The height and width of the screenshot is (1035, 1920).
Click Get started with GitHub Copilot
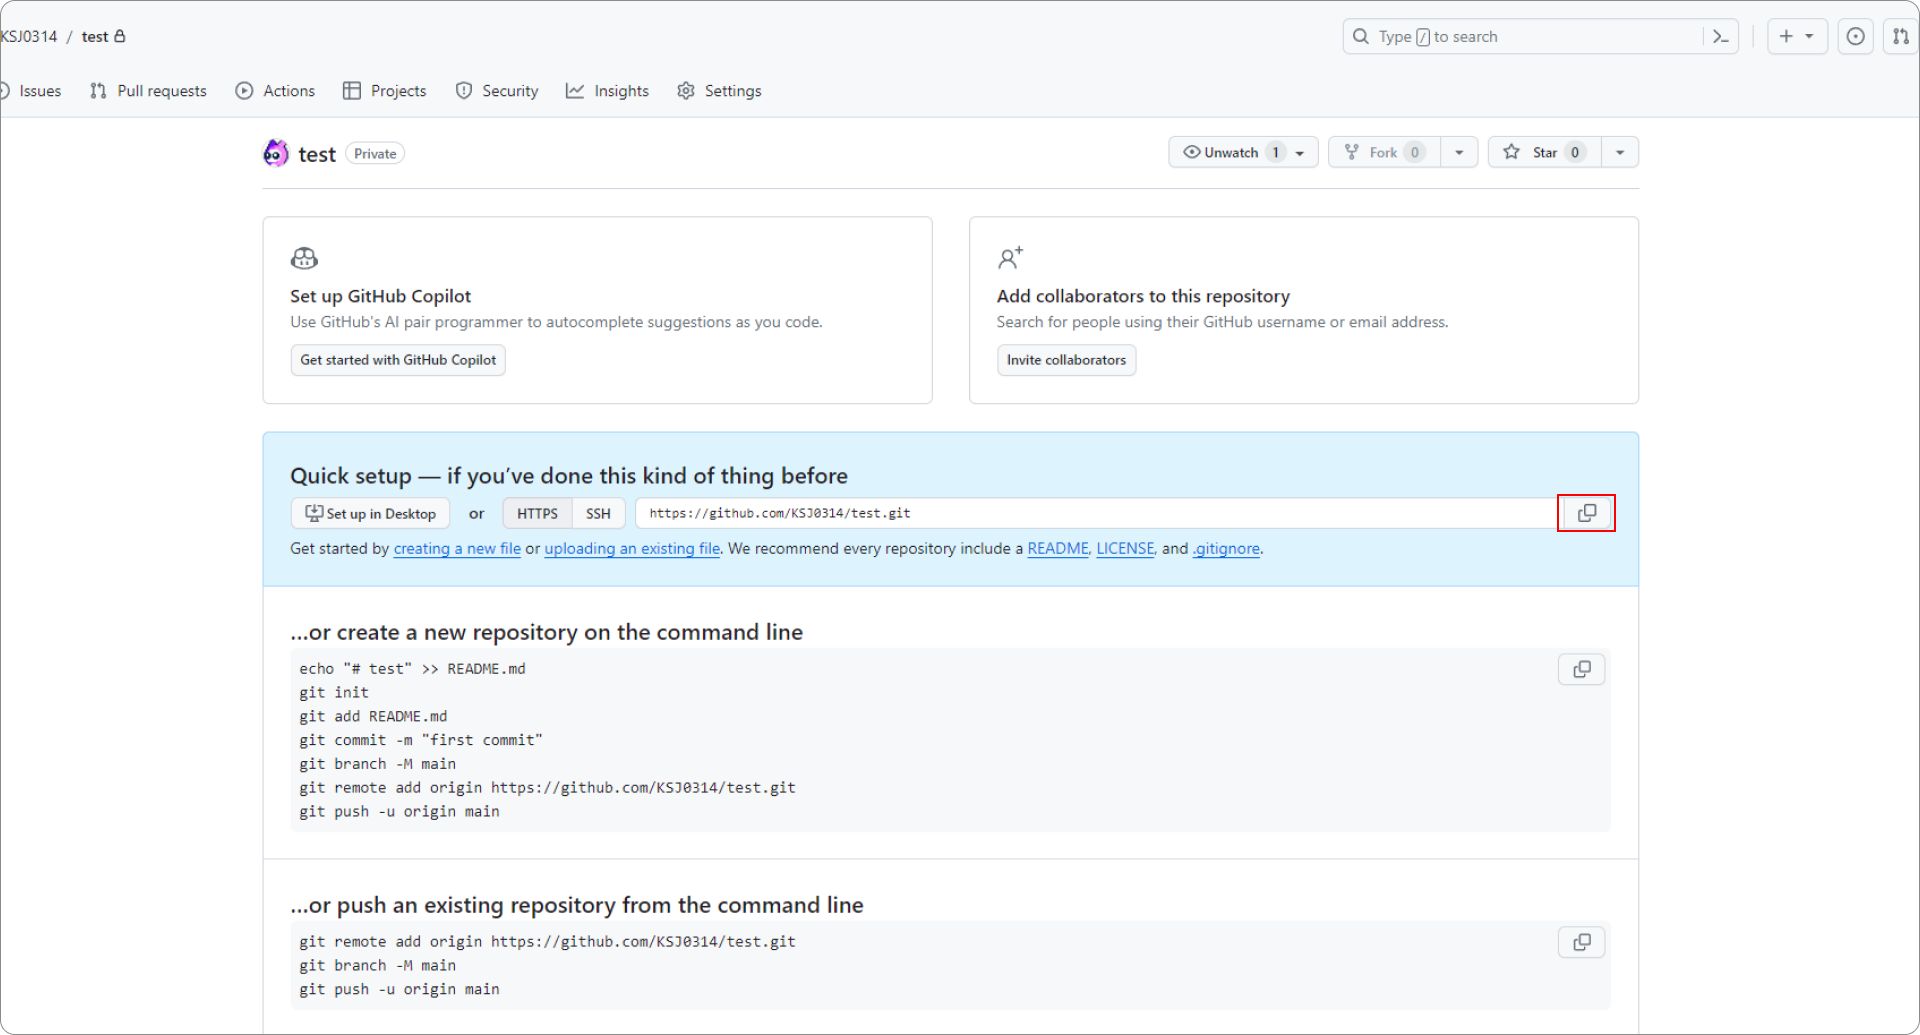[x=398, y=360]
